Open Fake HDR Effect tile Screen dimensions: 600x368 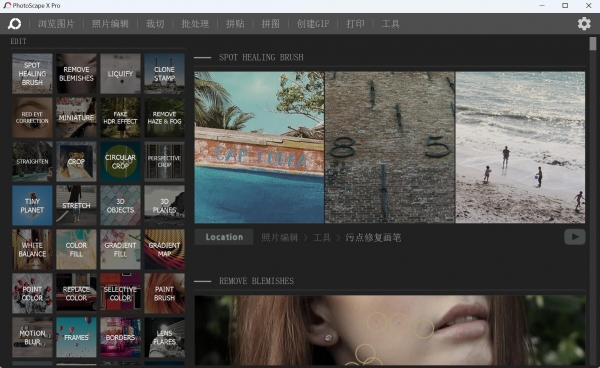[x=120, y=117]
